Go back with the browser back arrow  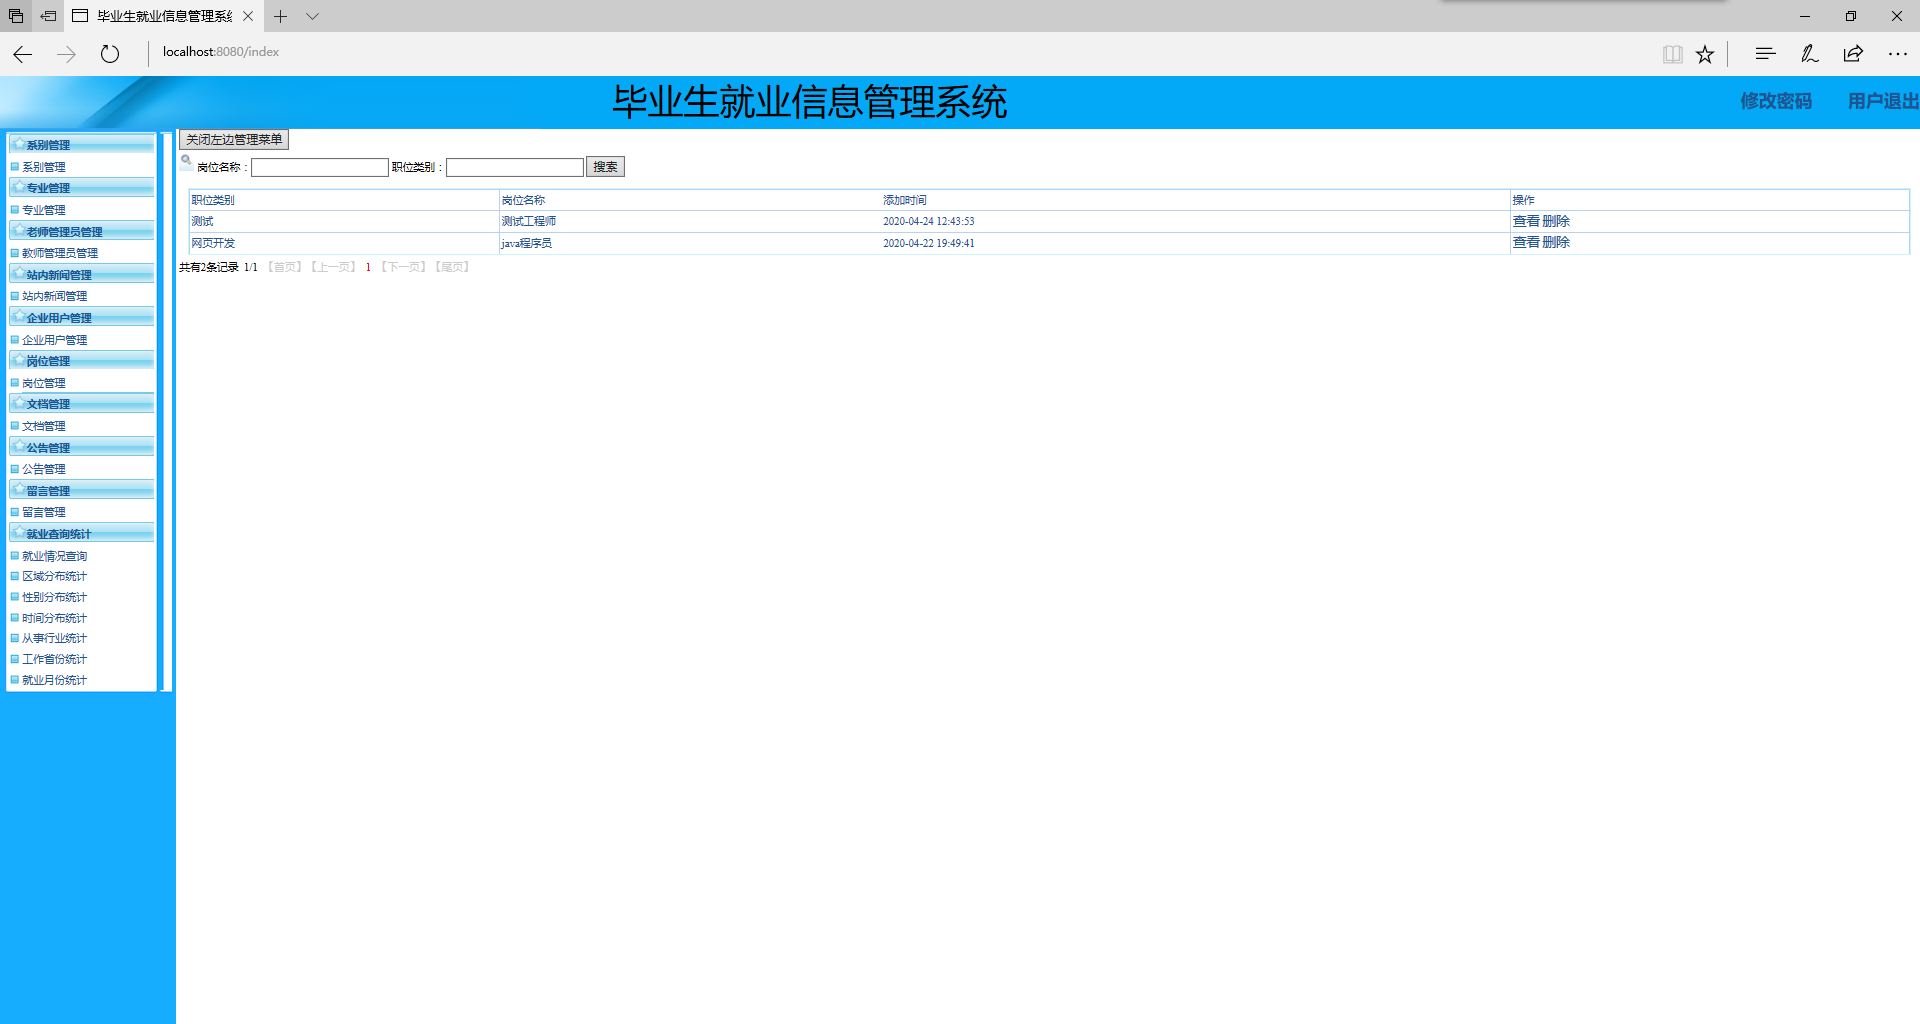22,54
